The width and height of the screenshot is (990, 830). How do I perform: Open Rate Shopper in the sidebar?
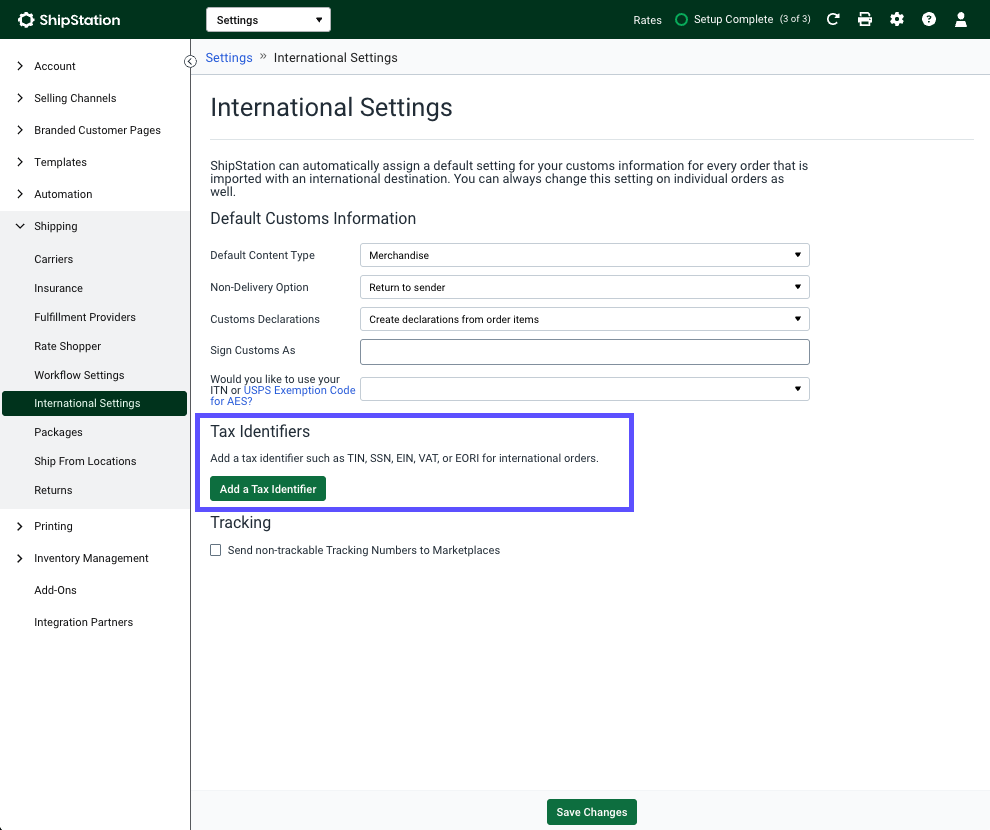68,347
